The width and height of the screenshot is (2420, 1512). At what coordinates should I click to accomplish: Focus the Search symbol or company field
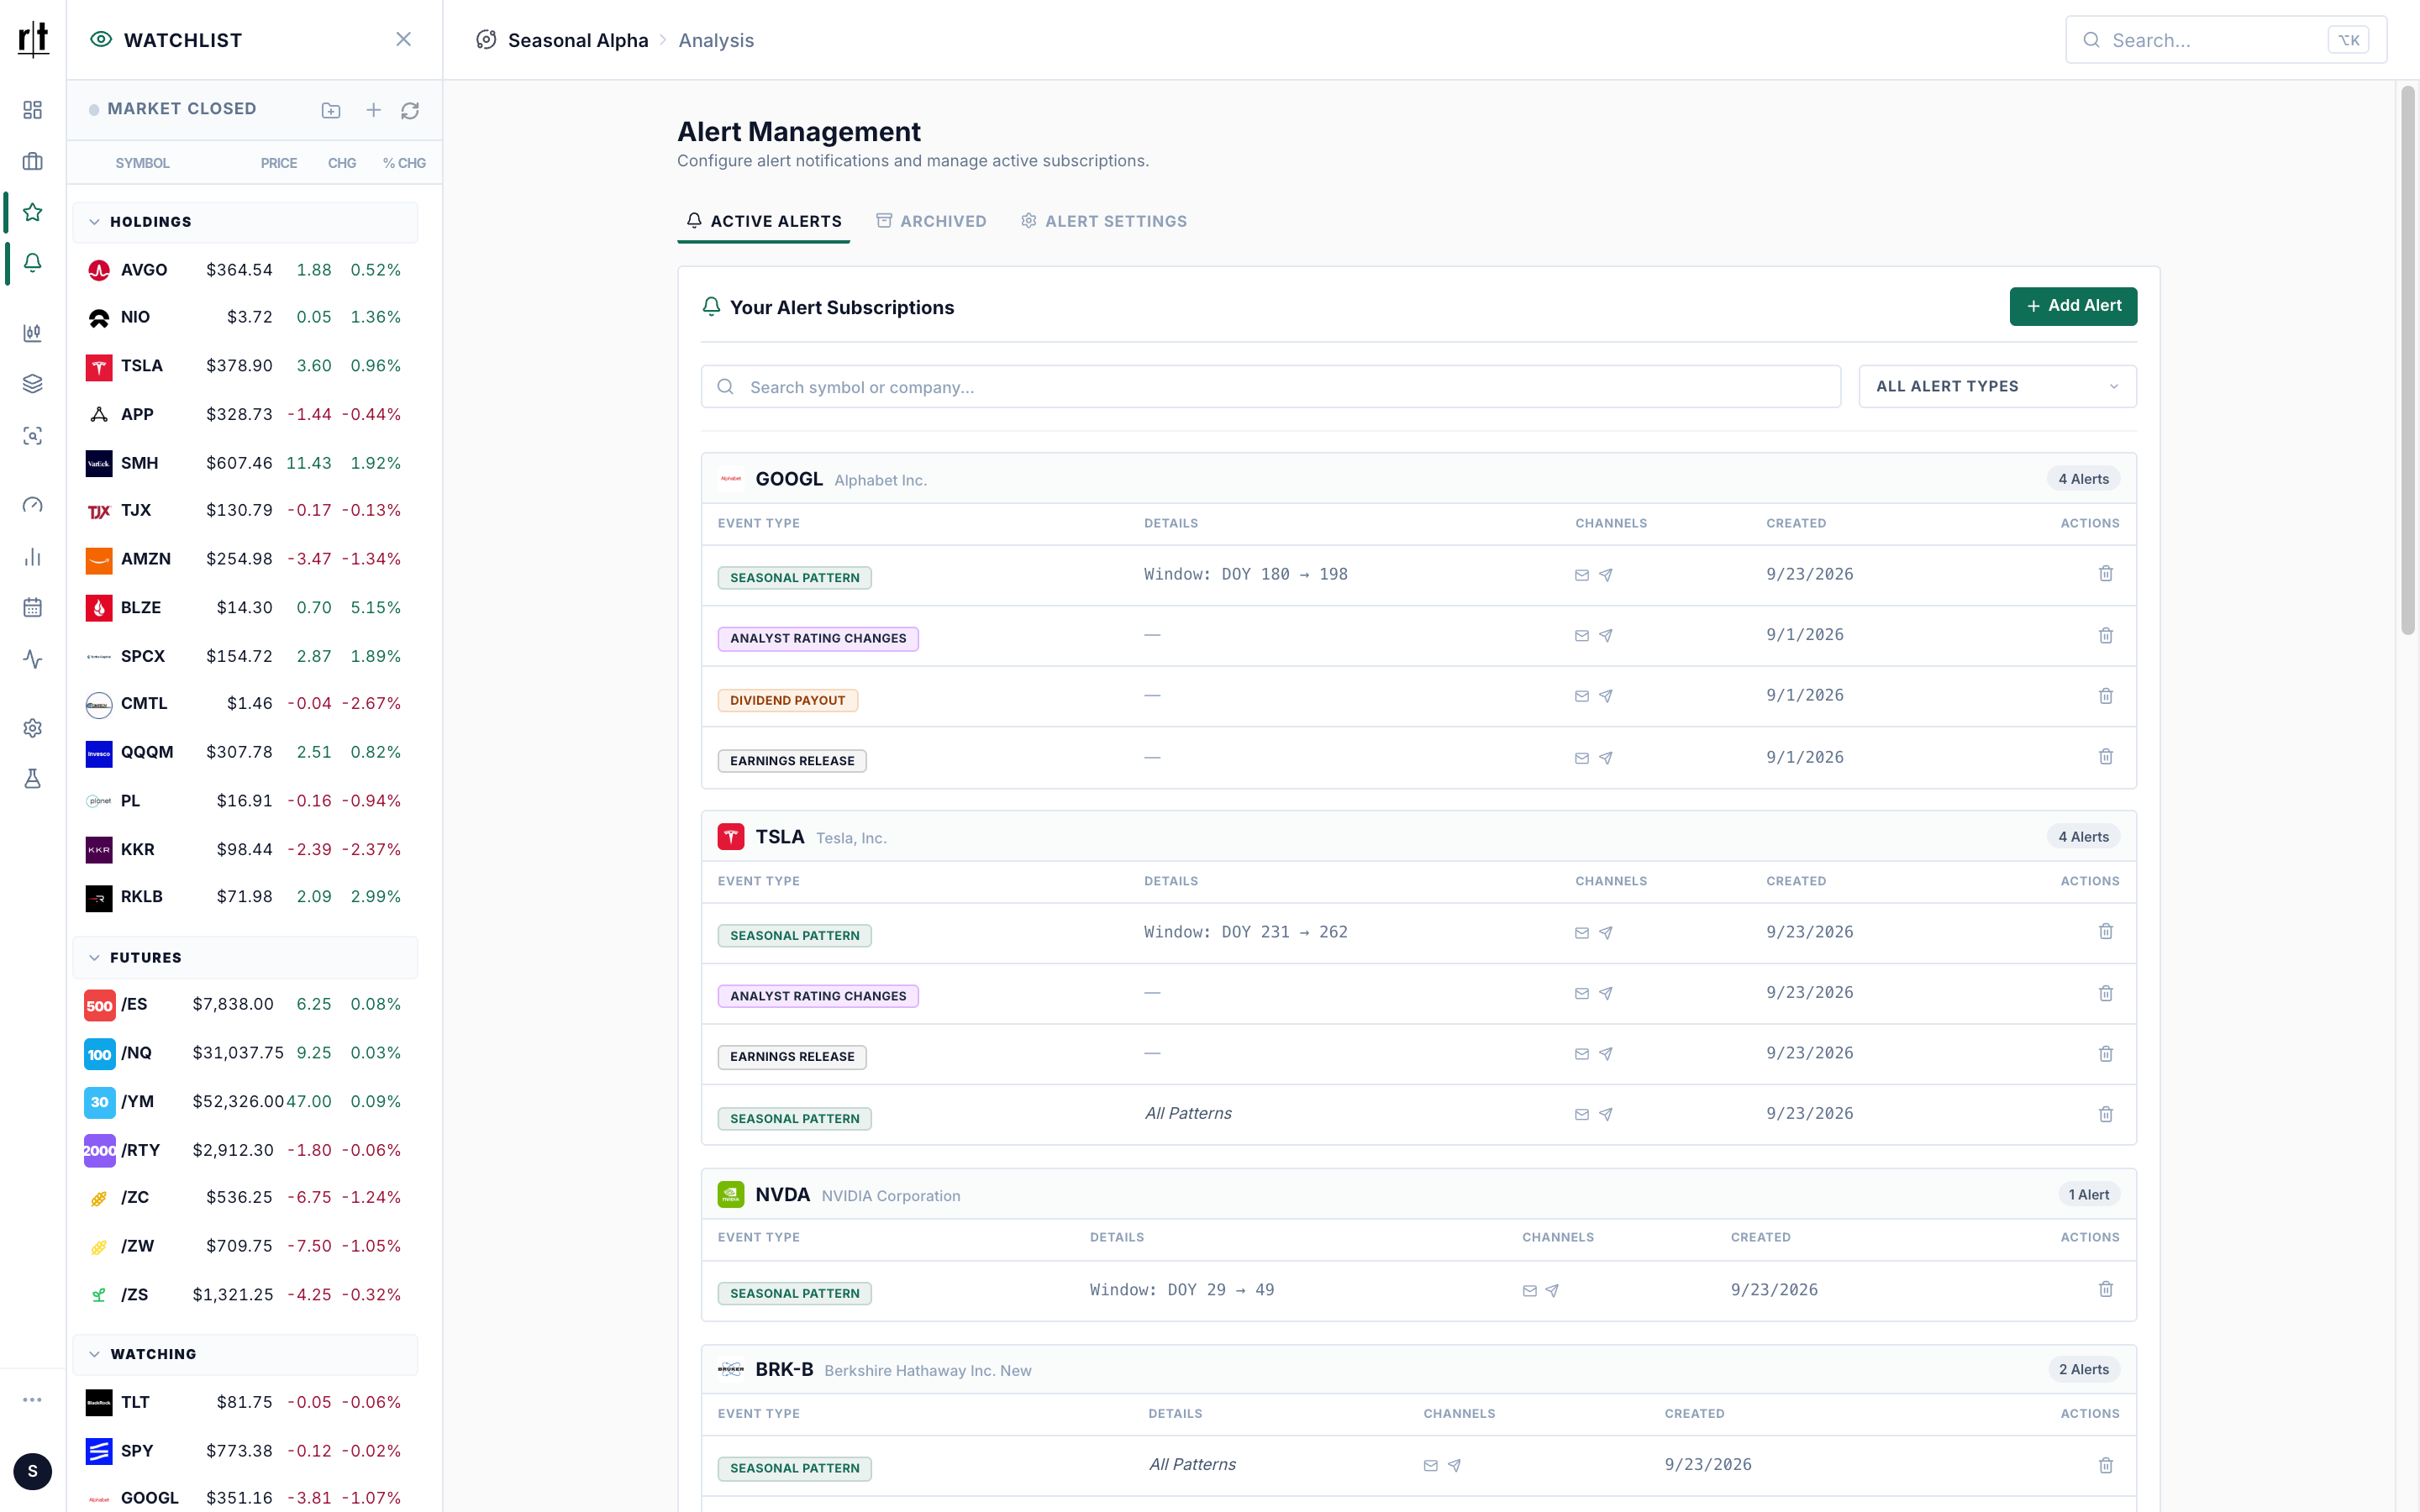(1270, 386)
